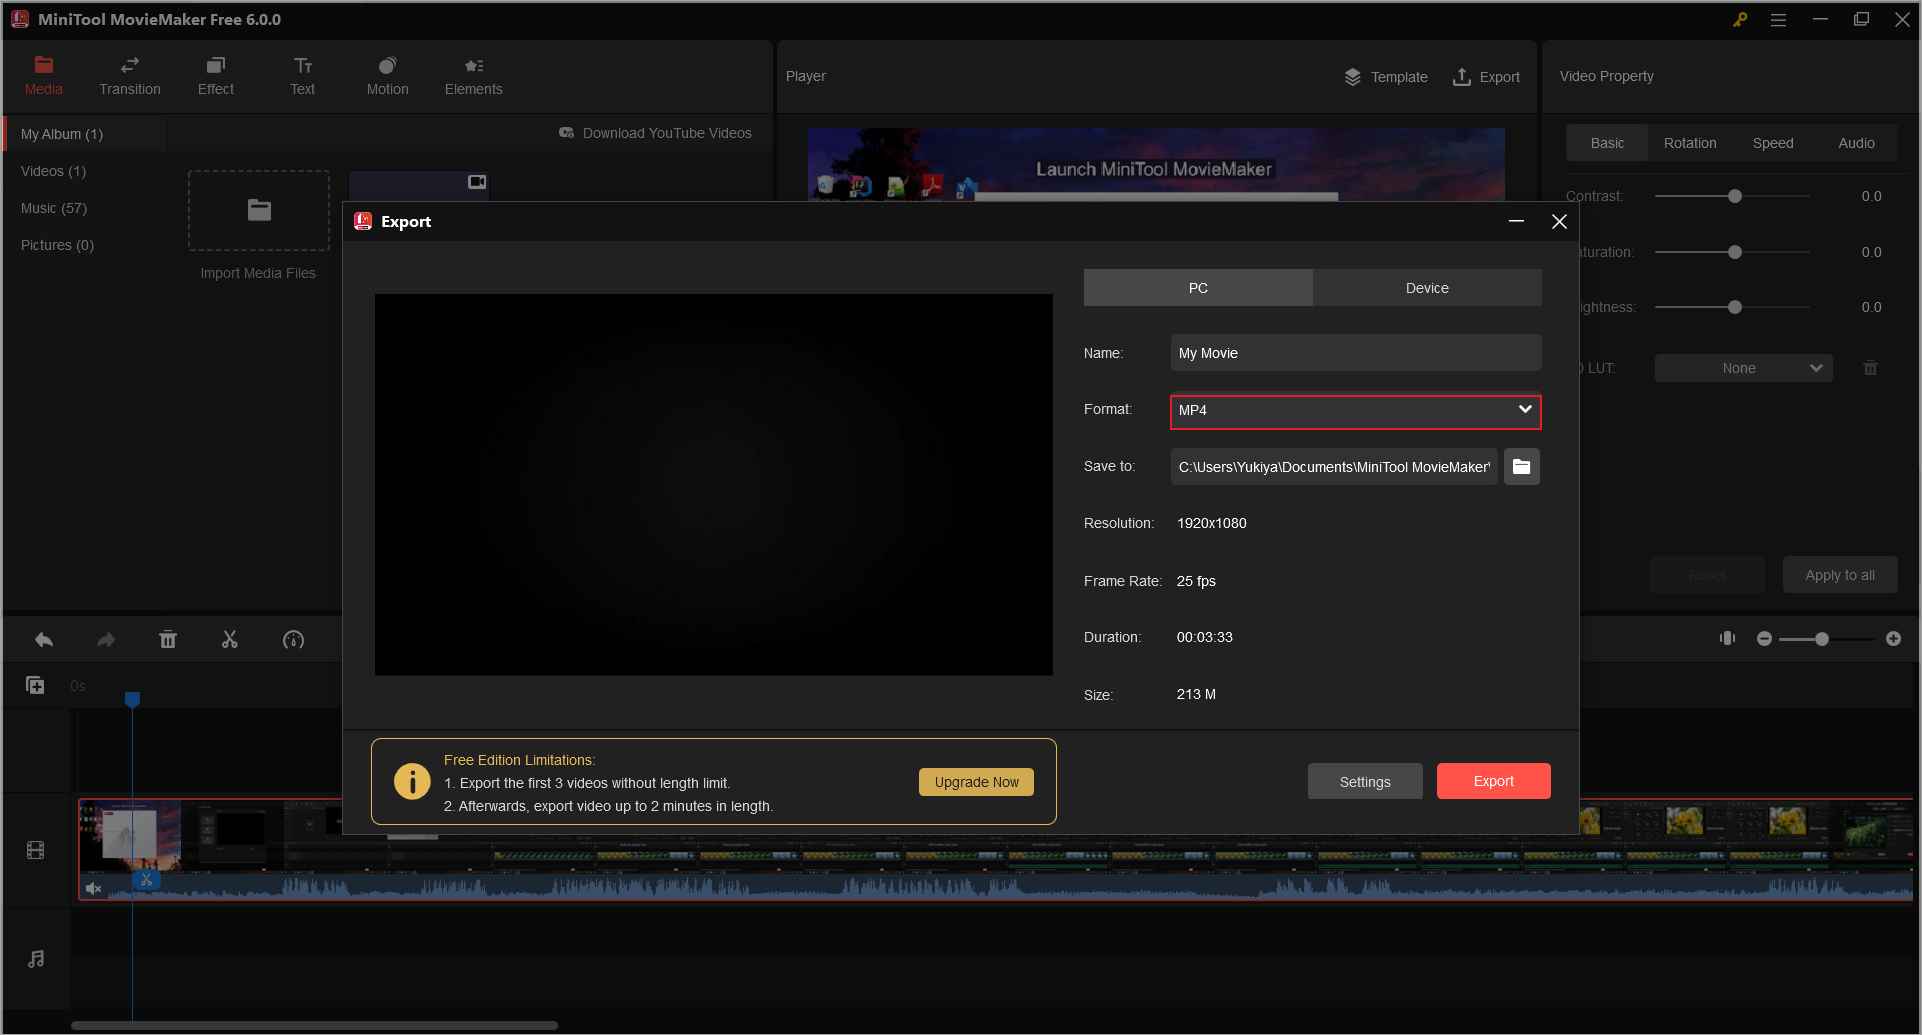Browse for output folder icon
1922x1035 pixels.
(x=1521, y=467)
